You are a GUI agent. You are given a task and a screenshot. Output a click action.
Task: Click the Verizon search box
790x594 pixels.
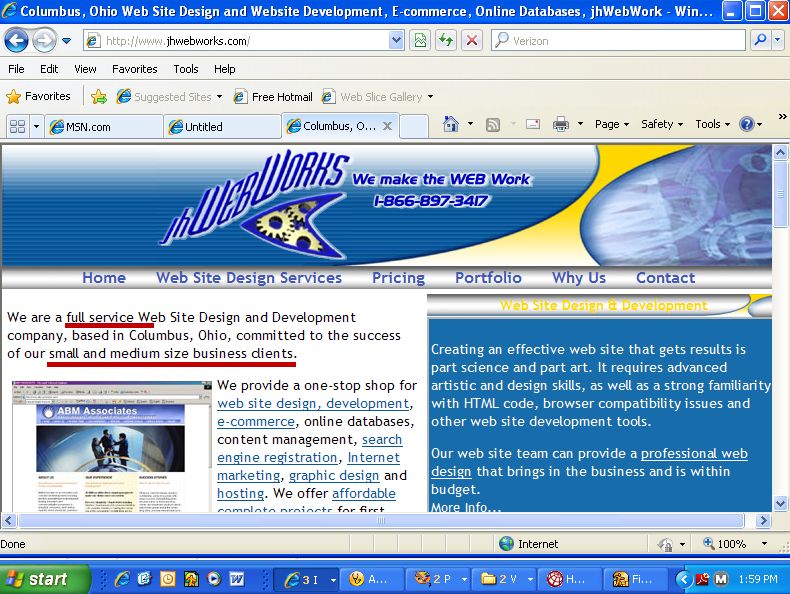tap(618, 40)
